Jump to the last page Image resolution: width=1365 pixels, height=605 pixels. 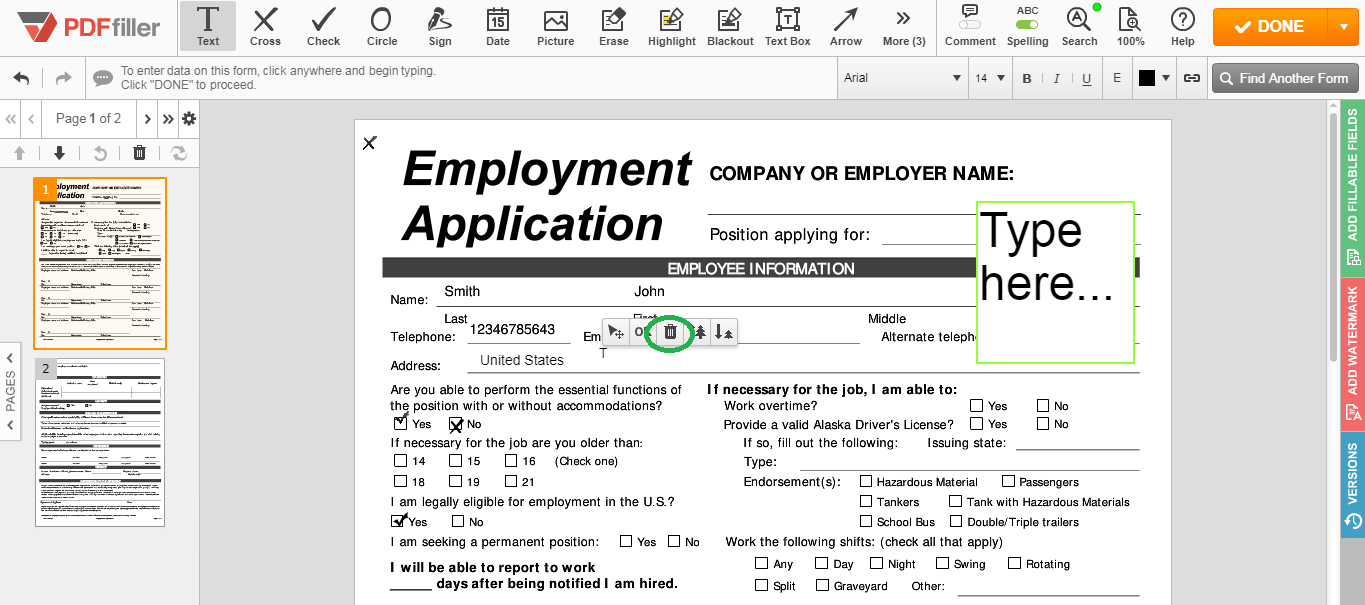(168, 119)
